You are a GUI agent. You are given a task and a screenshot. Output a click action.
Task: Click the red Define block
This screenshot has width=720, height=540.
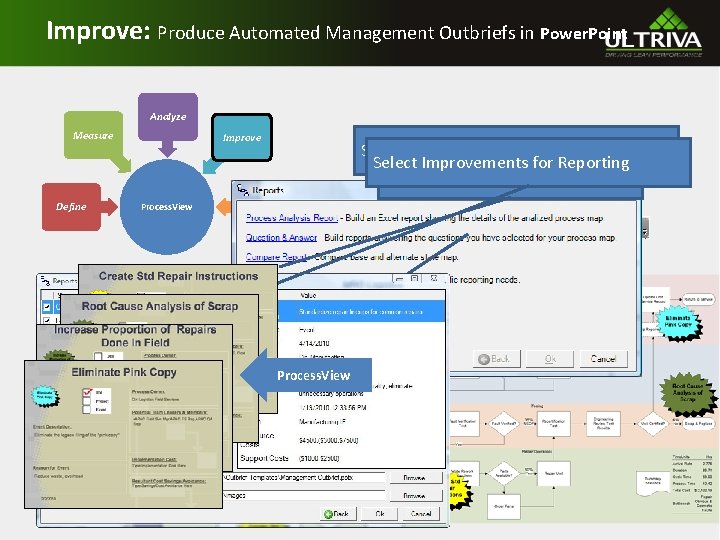click(71, 207)
